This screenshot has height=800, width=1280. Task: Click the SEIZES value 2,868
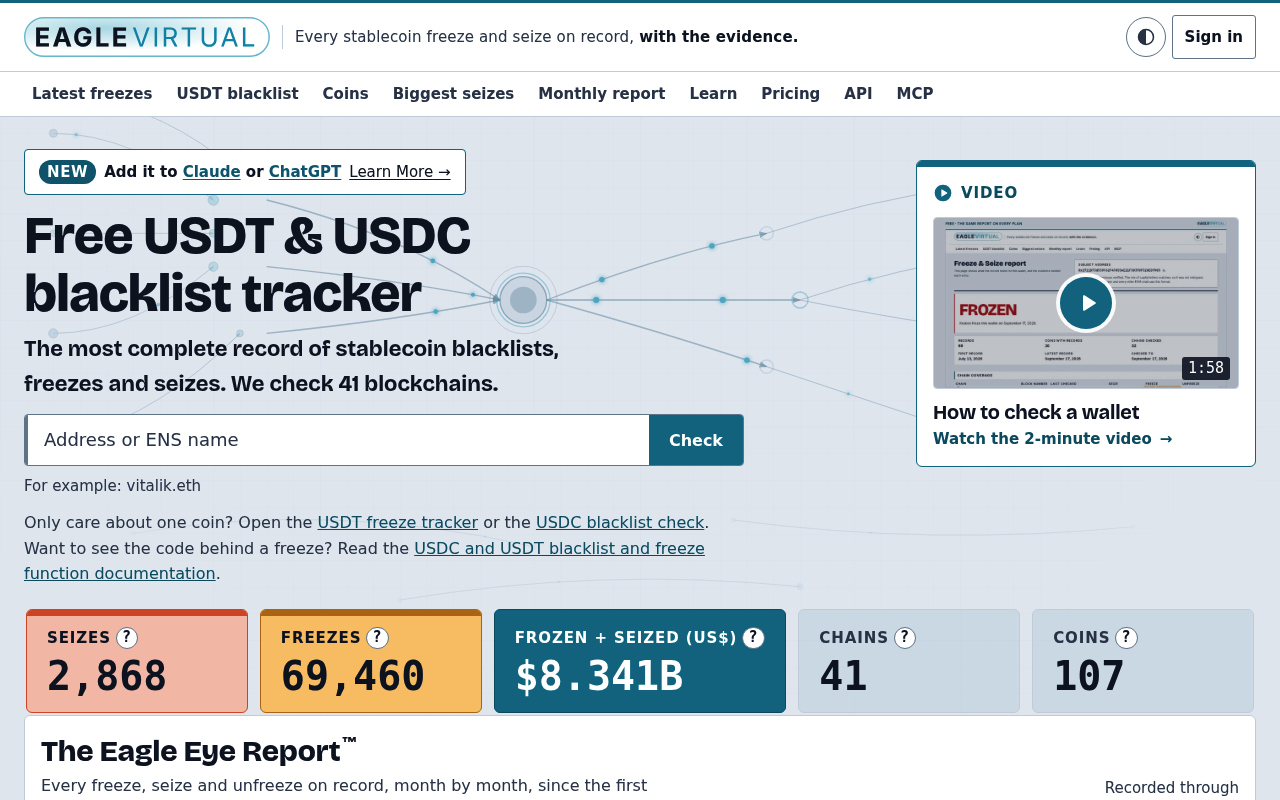107,677
